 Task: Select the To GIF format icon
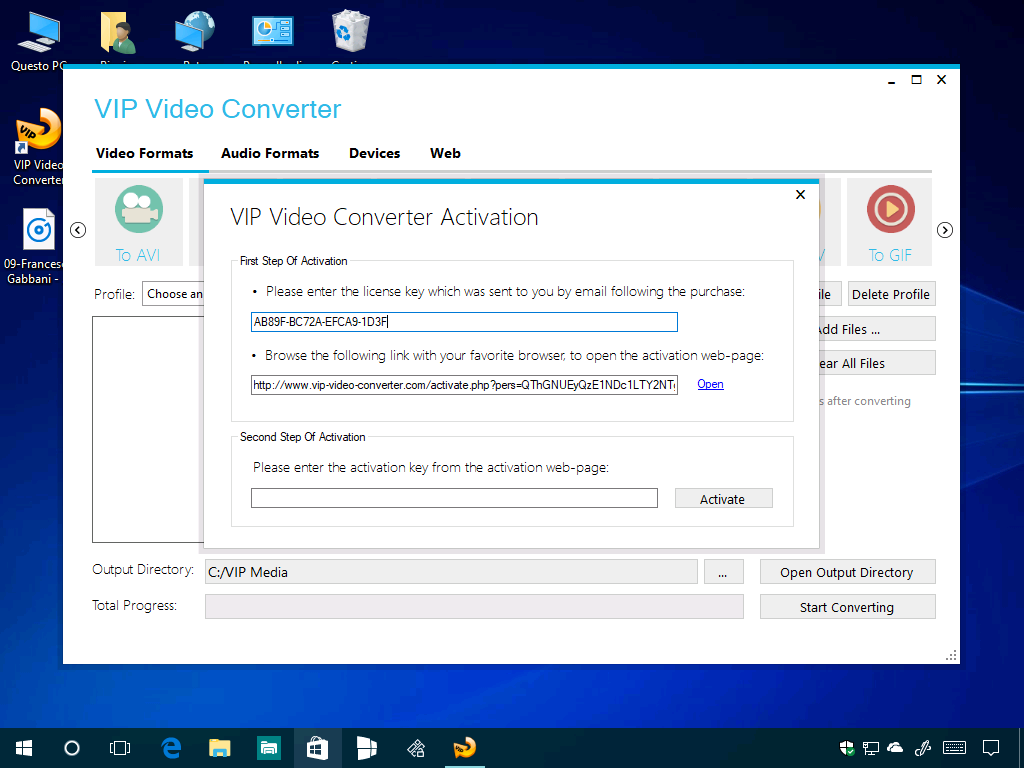(x=889, y=222)
